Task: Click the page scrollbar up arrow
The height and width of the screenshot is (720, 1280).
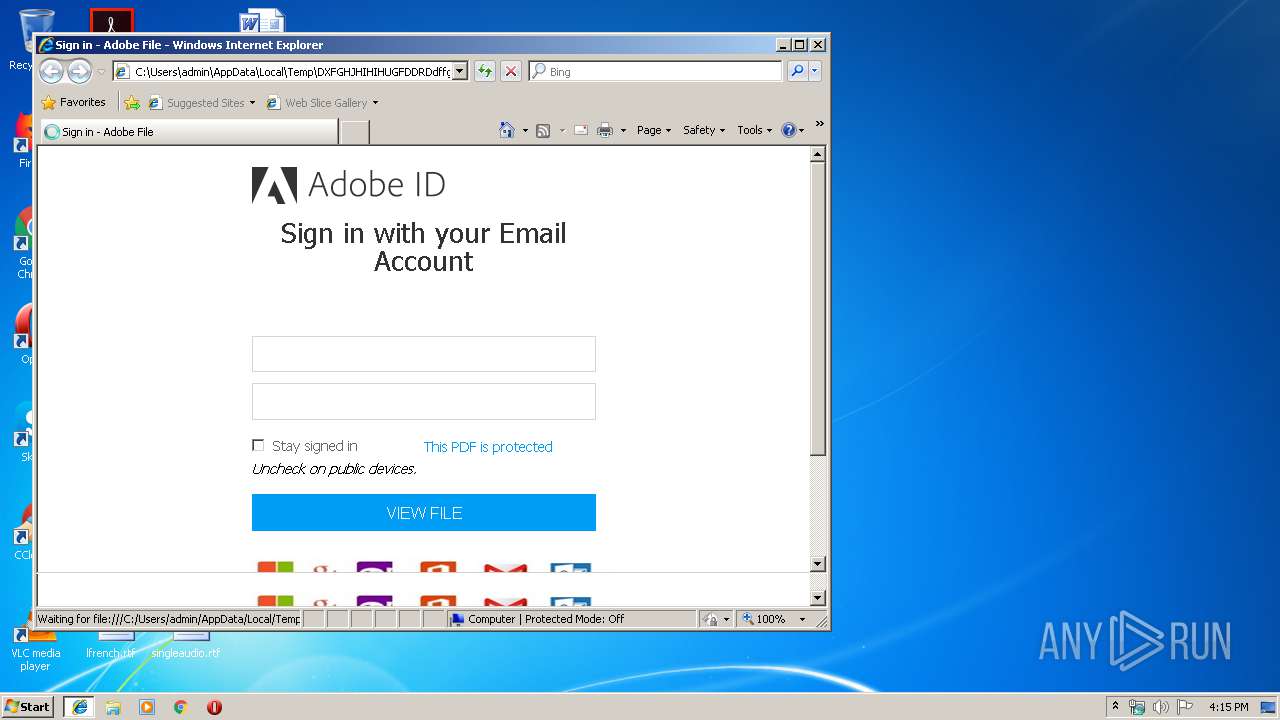Action: (x=818, y=155)
